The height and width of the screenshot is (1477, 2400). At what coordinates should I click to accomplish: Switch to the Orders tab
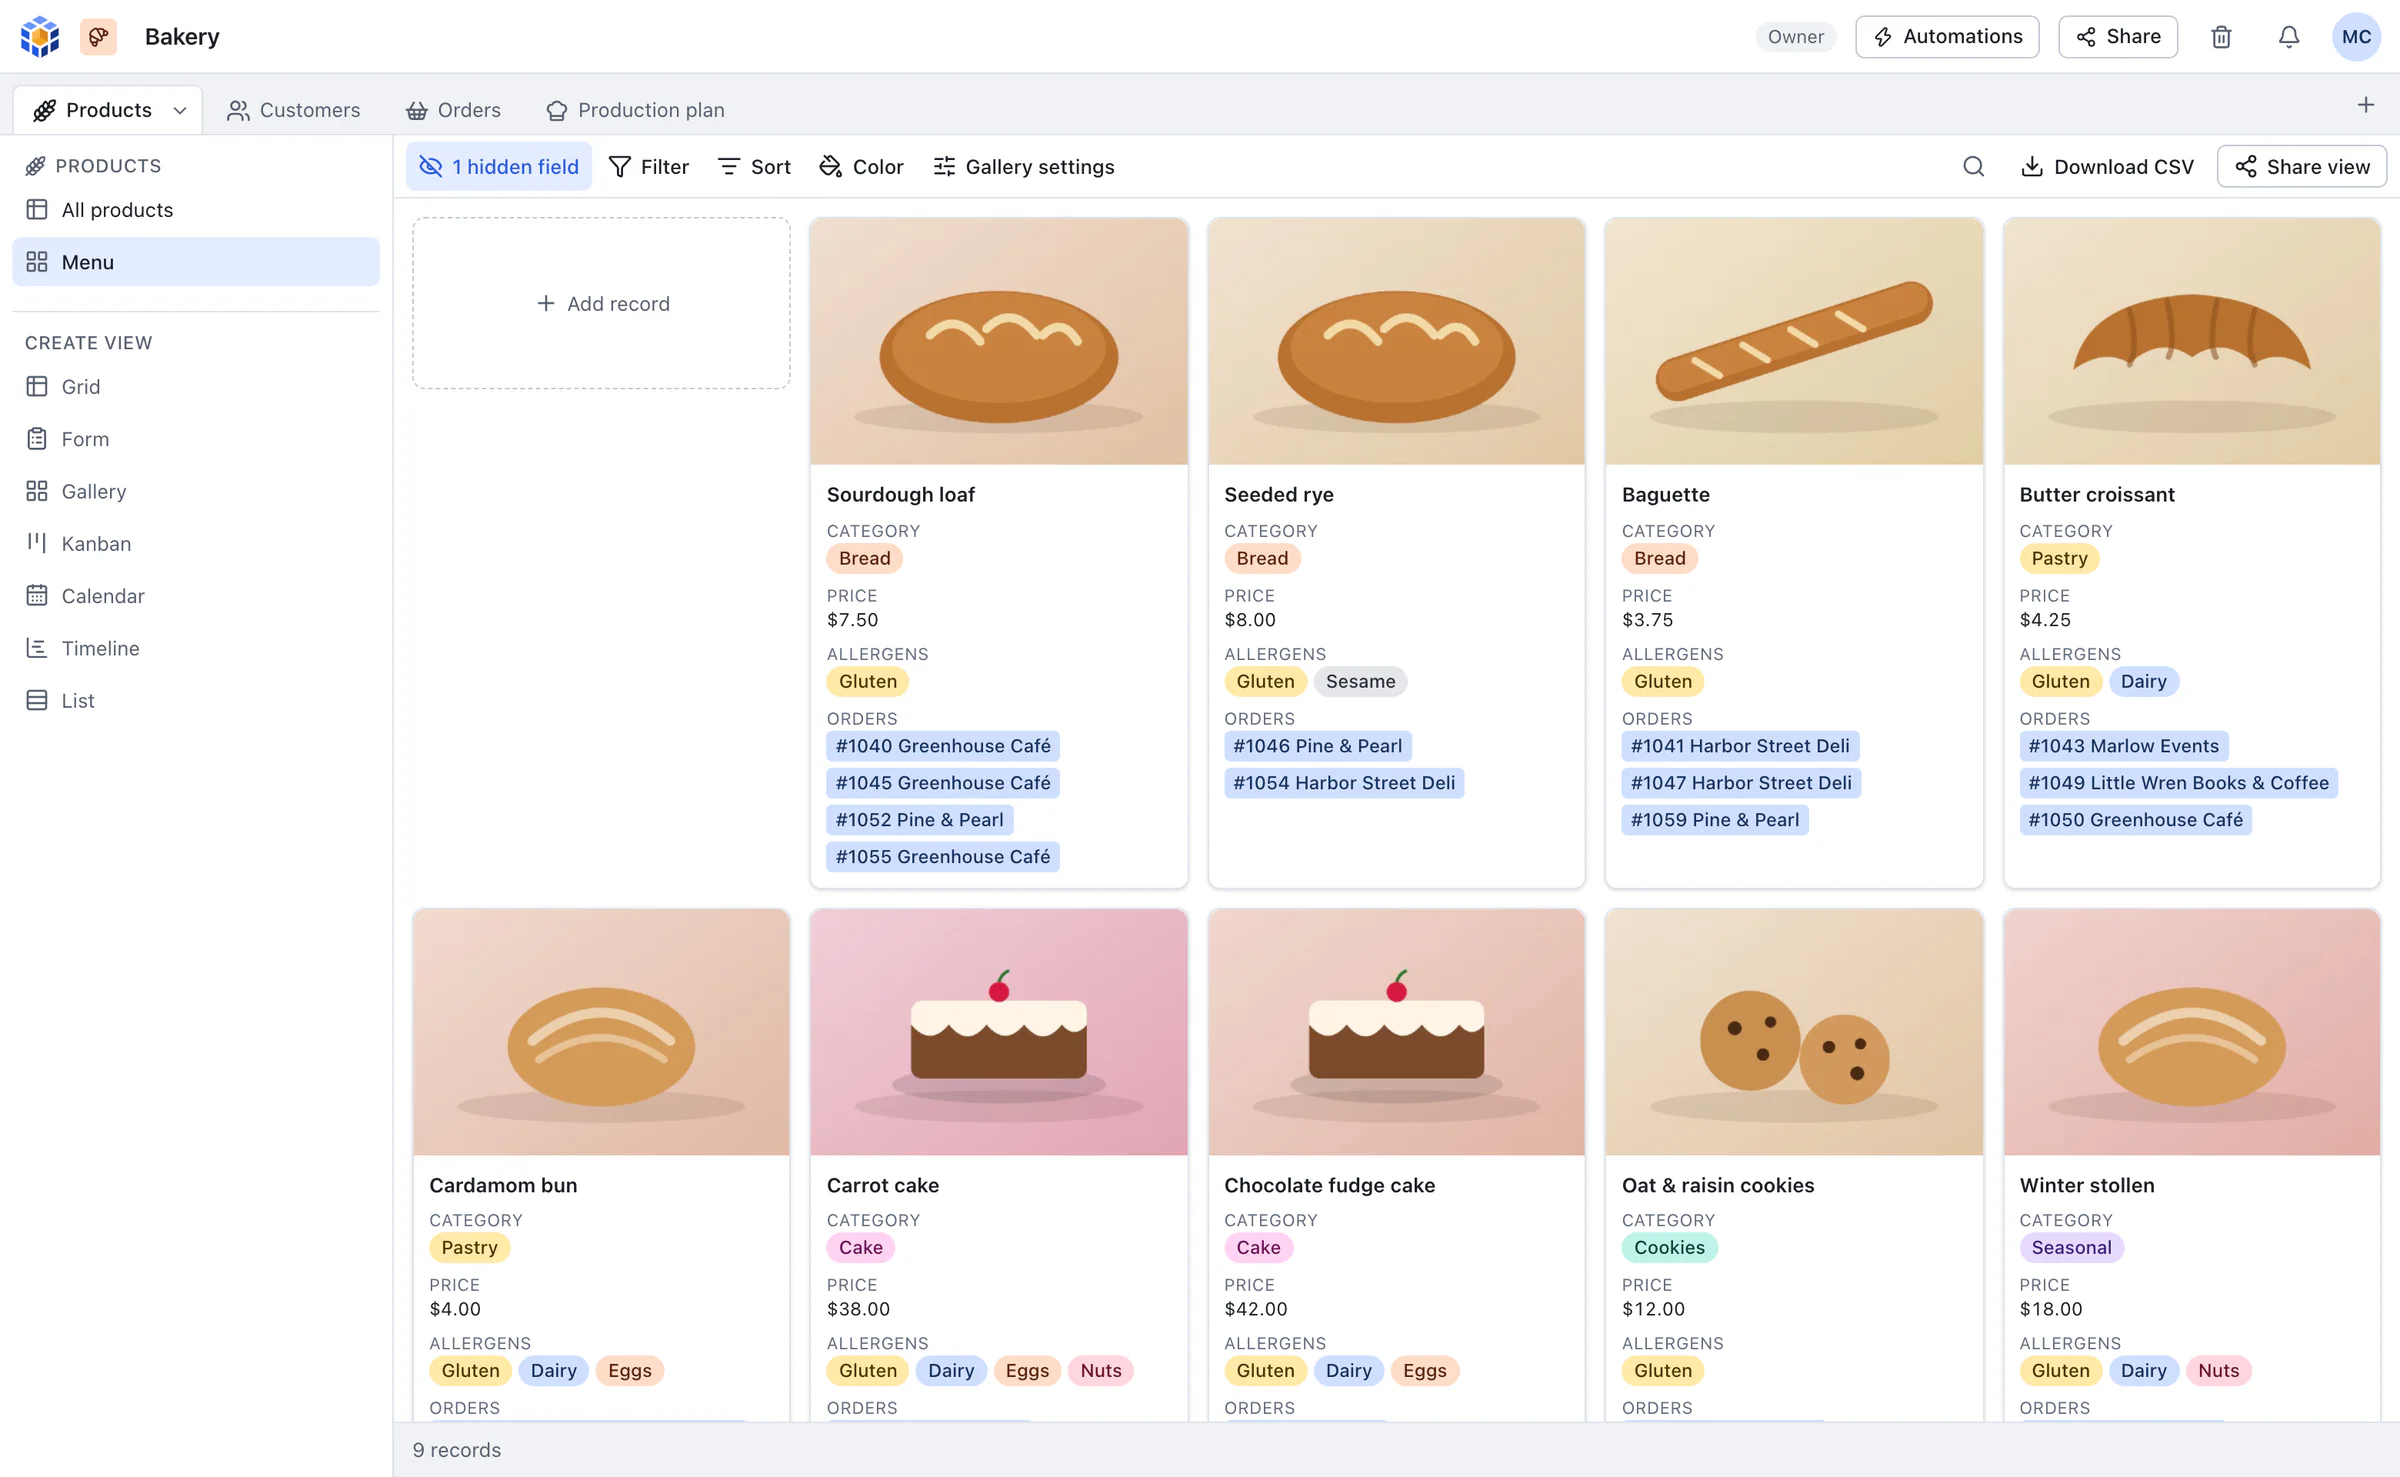454,110
